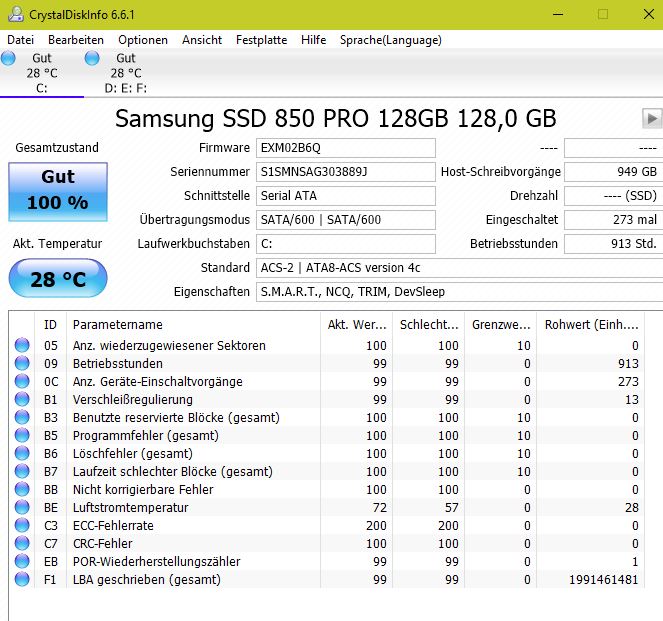Image resolution: width=663 pixels, height=621 pixels.
Task: Click status orb of Betriebsstunden attribute row
Action: [22, 363]
